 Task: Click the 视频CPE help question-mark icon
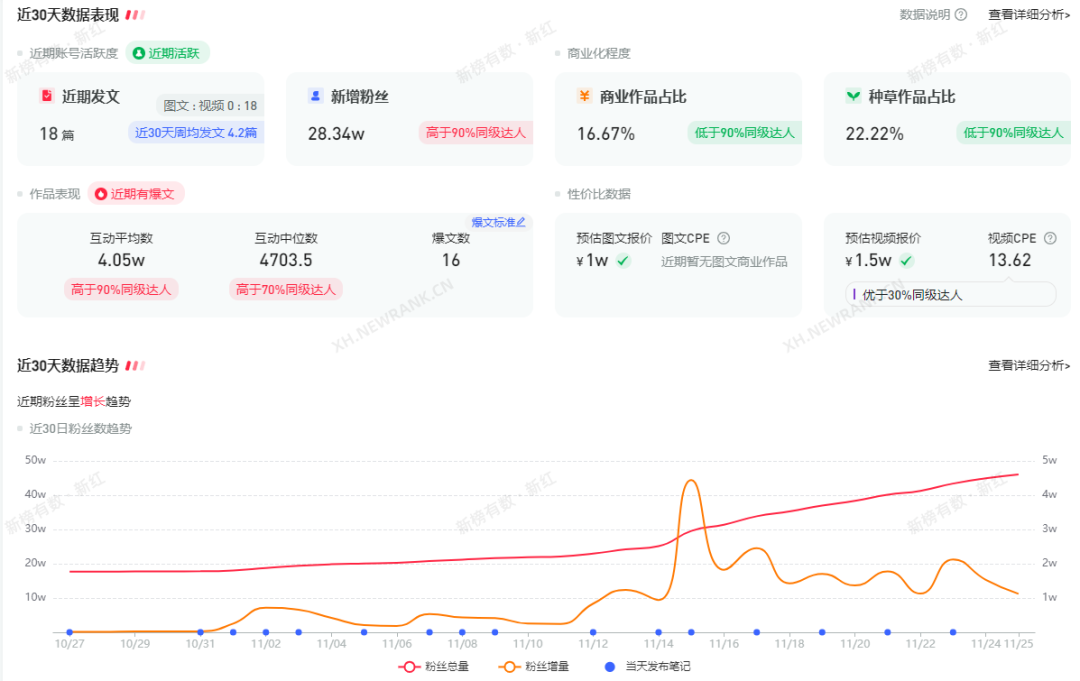(1050, 238)
